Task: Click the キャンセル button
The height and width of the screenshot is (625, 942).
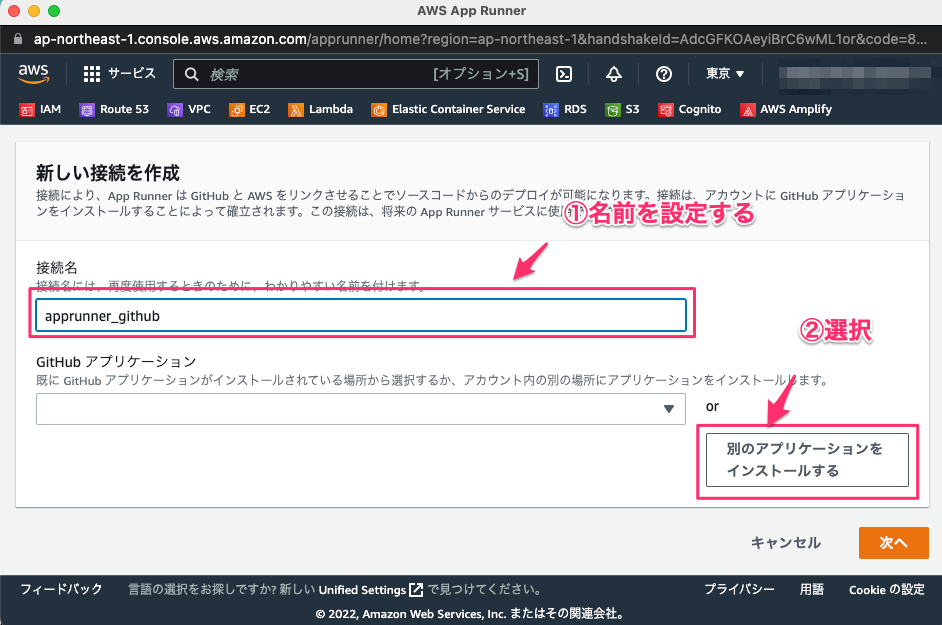Action: [x=785, y=543]
